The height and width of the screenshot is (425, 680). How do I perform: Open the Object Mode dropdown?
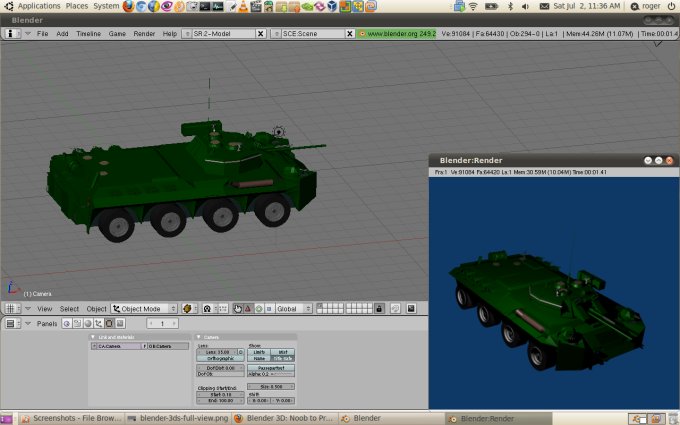[144, 309]
